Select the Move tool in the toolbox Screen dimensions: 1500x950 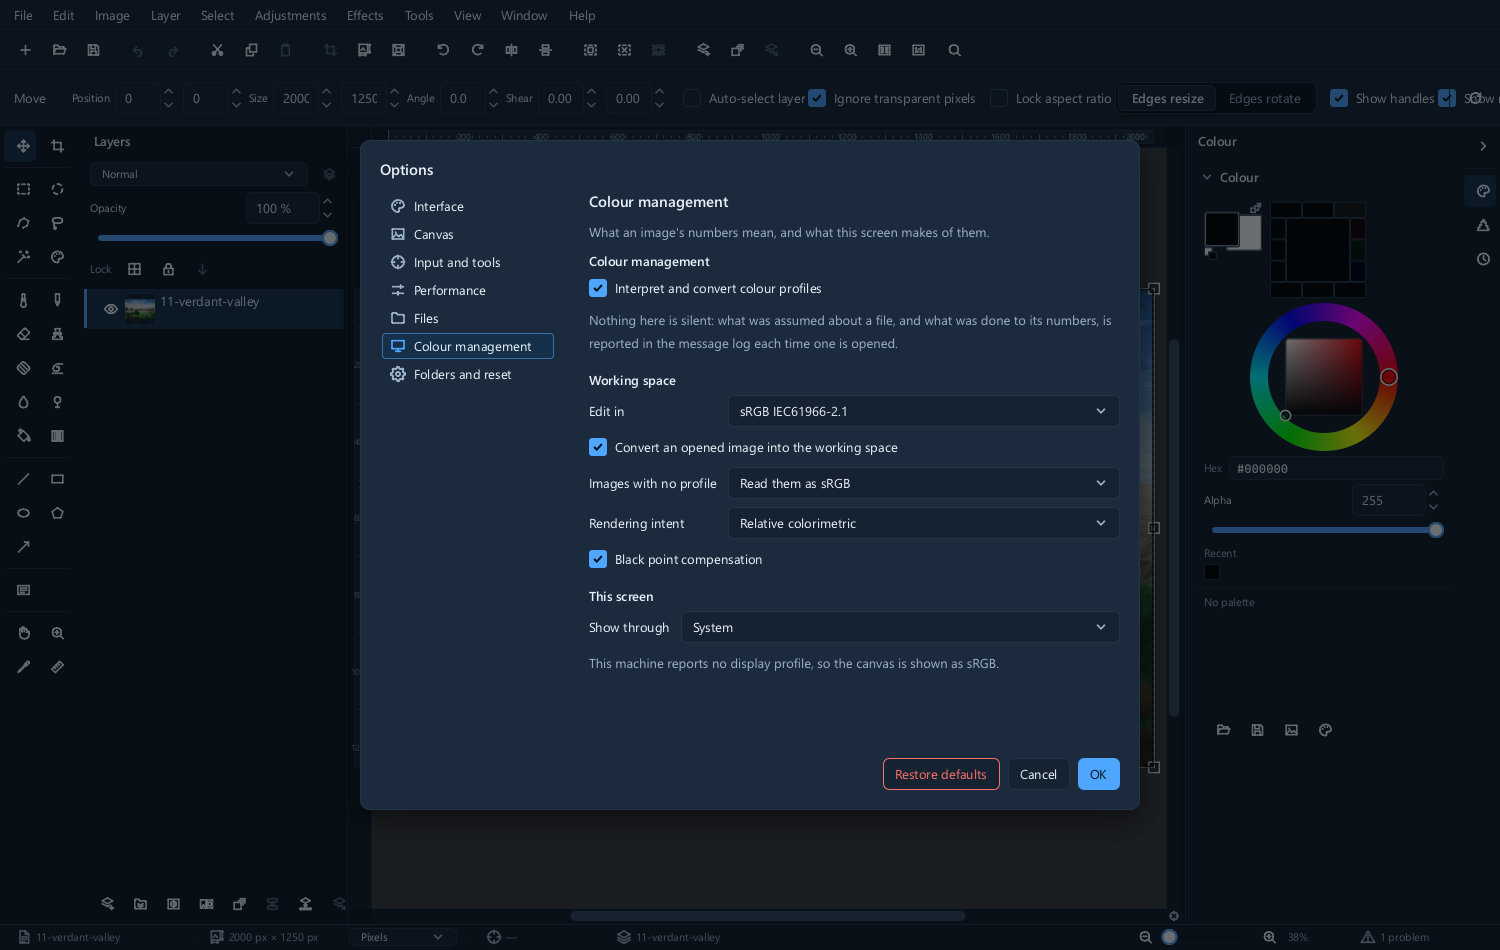coord(22,146)
